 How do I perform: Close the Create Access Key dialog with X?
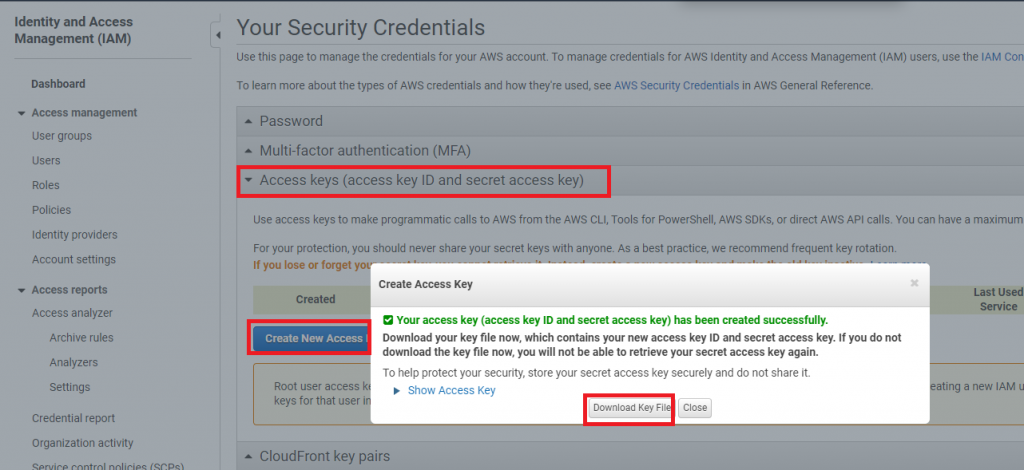point(914,284)
